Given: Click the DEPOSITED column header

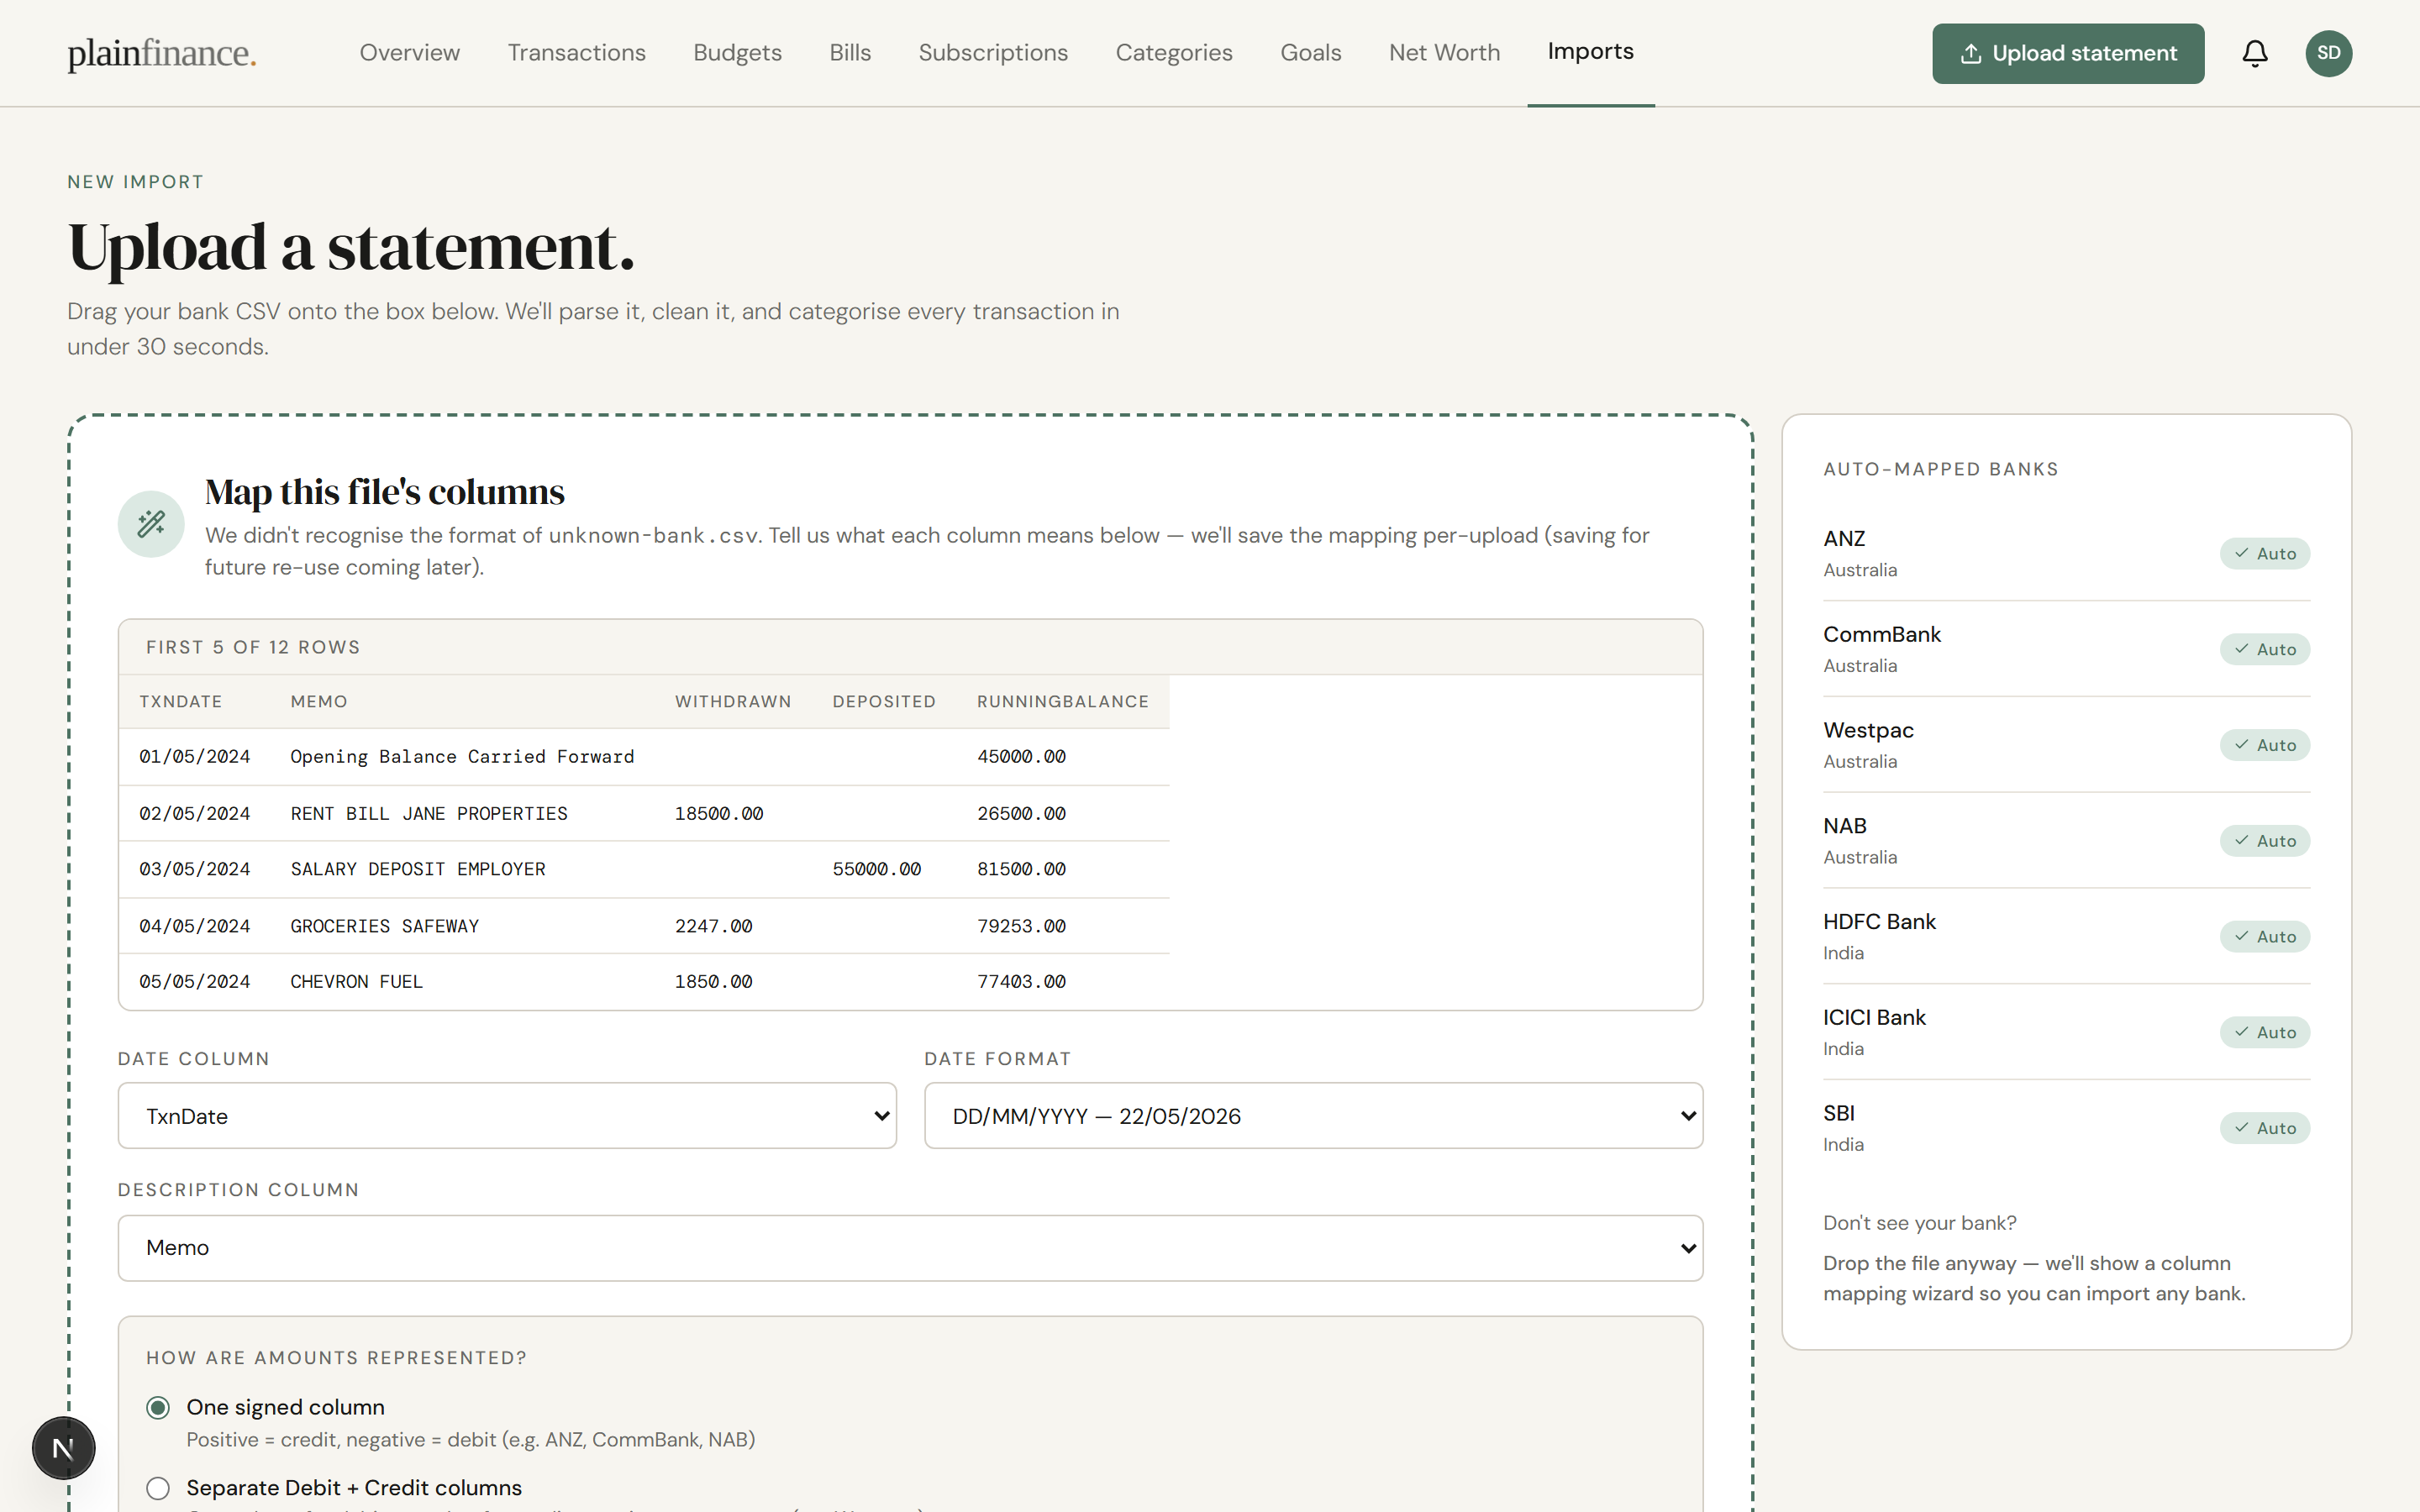Looking at the screenshot, I should 884,702.
